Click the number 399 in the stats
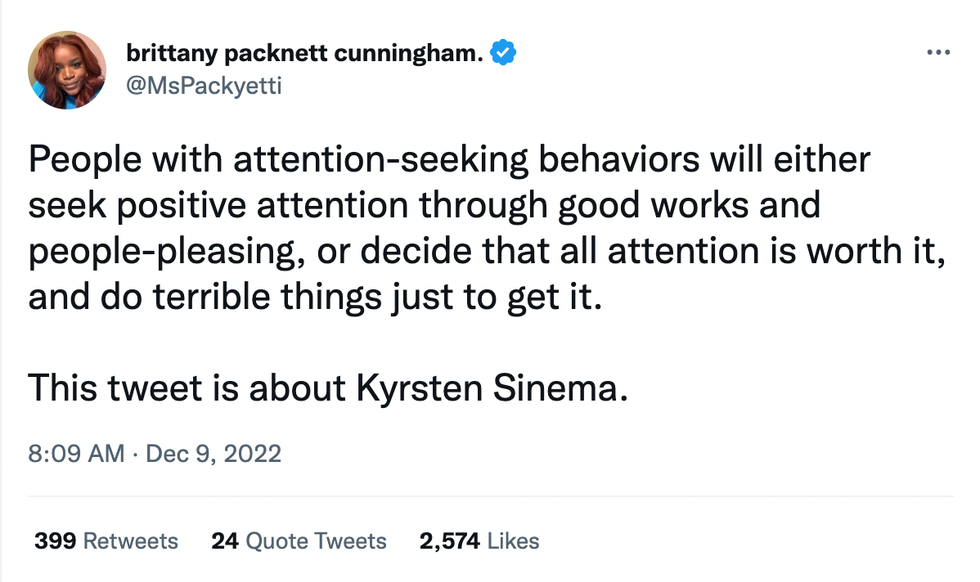The width and height of the screenshot is (980, 582). coord(55,541)
